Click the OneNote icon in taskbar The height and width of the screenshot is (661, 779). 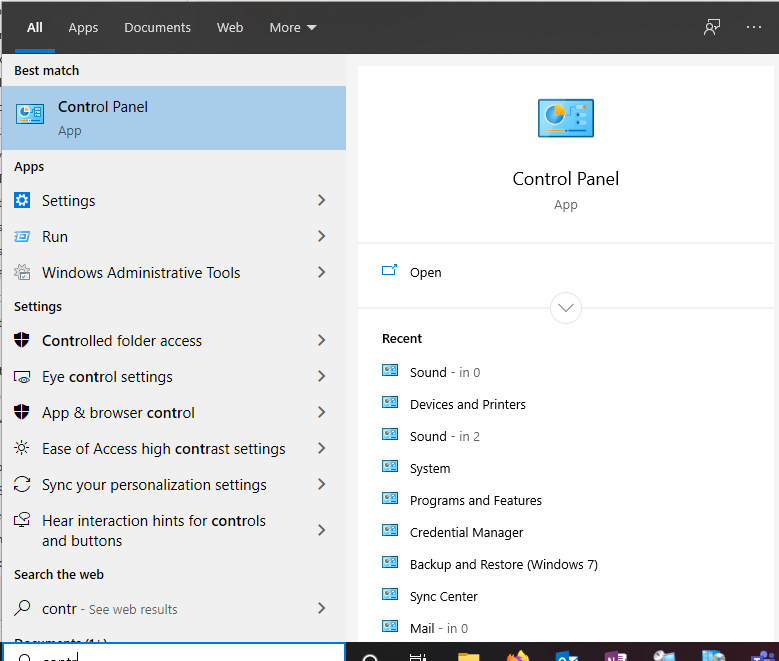coord(614,655)
